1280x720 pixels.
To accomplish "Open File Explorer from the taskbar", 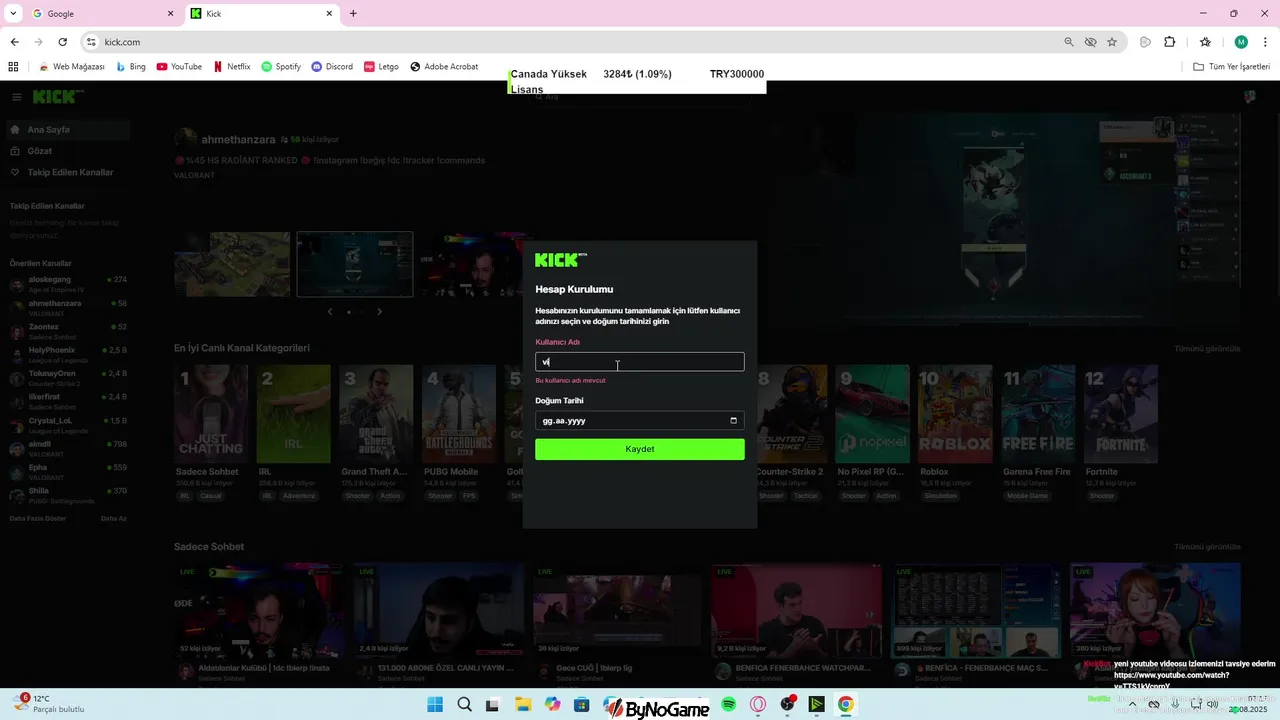I will pos(523,705).
